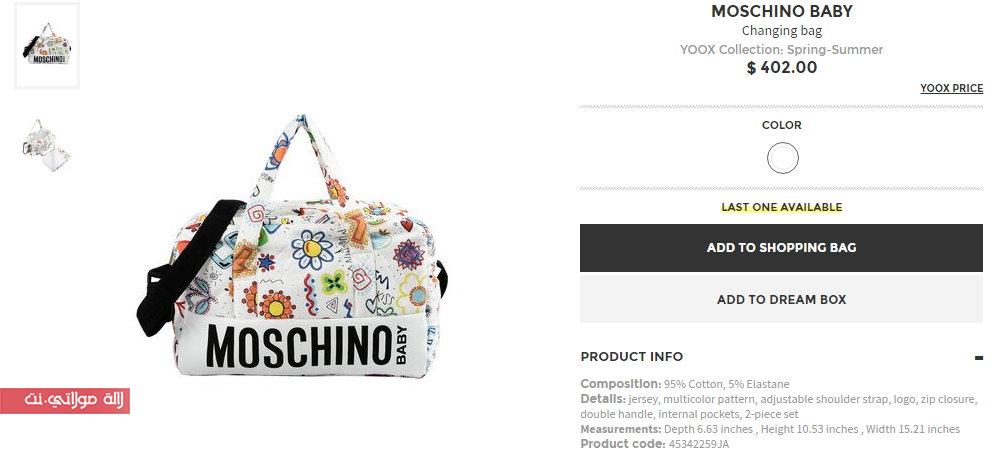The image size is (997, 454).
Task: Open the YOOX PRICE link
Action: click(951, 88)
